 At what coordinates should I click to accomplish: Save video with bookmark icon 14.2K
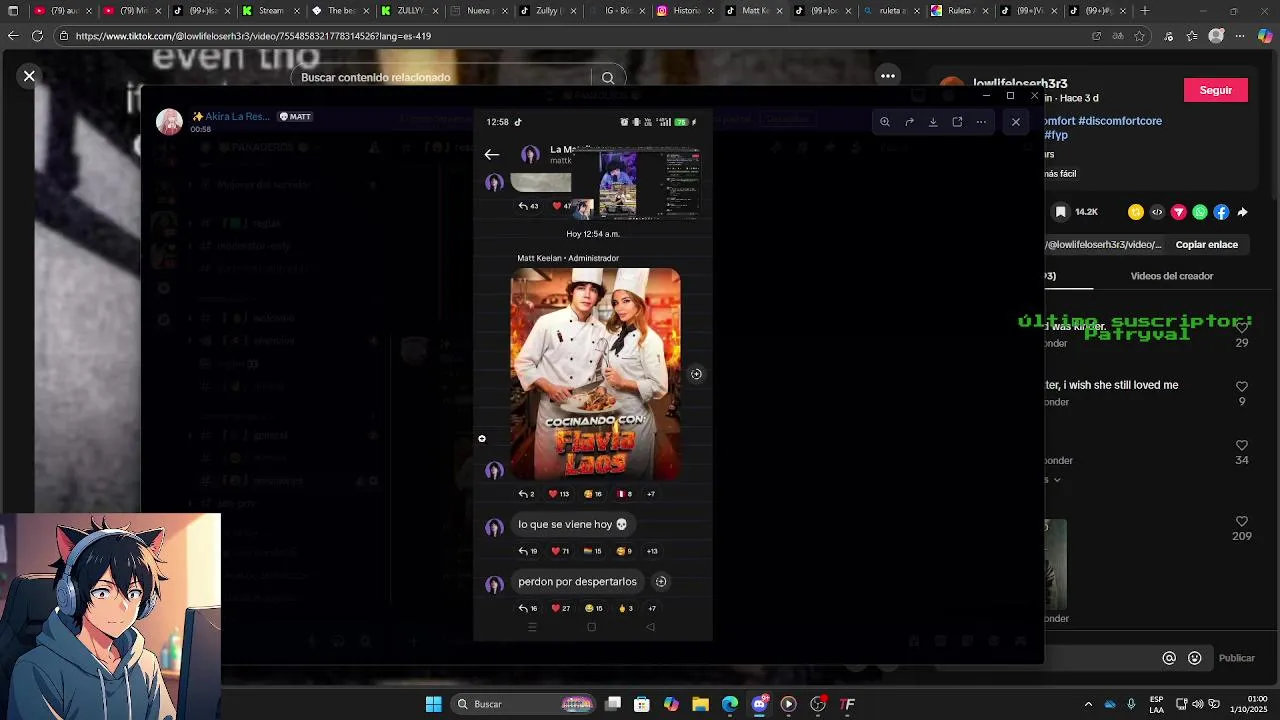[1061, 212]
